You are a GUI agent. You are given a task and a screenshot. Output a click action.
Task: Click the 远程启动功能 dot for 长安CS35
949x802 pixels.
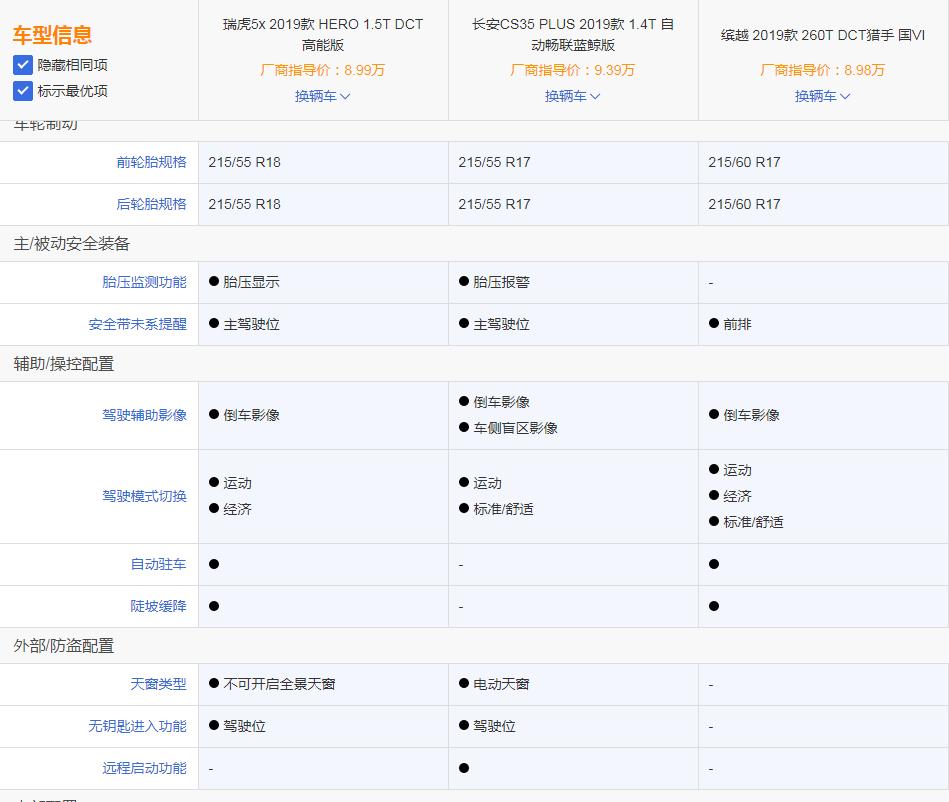point(464,768)
